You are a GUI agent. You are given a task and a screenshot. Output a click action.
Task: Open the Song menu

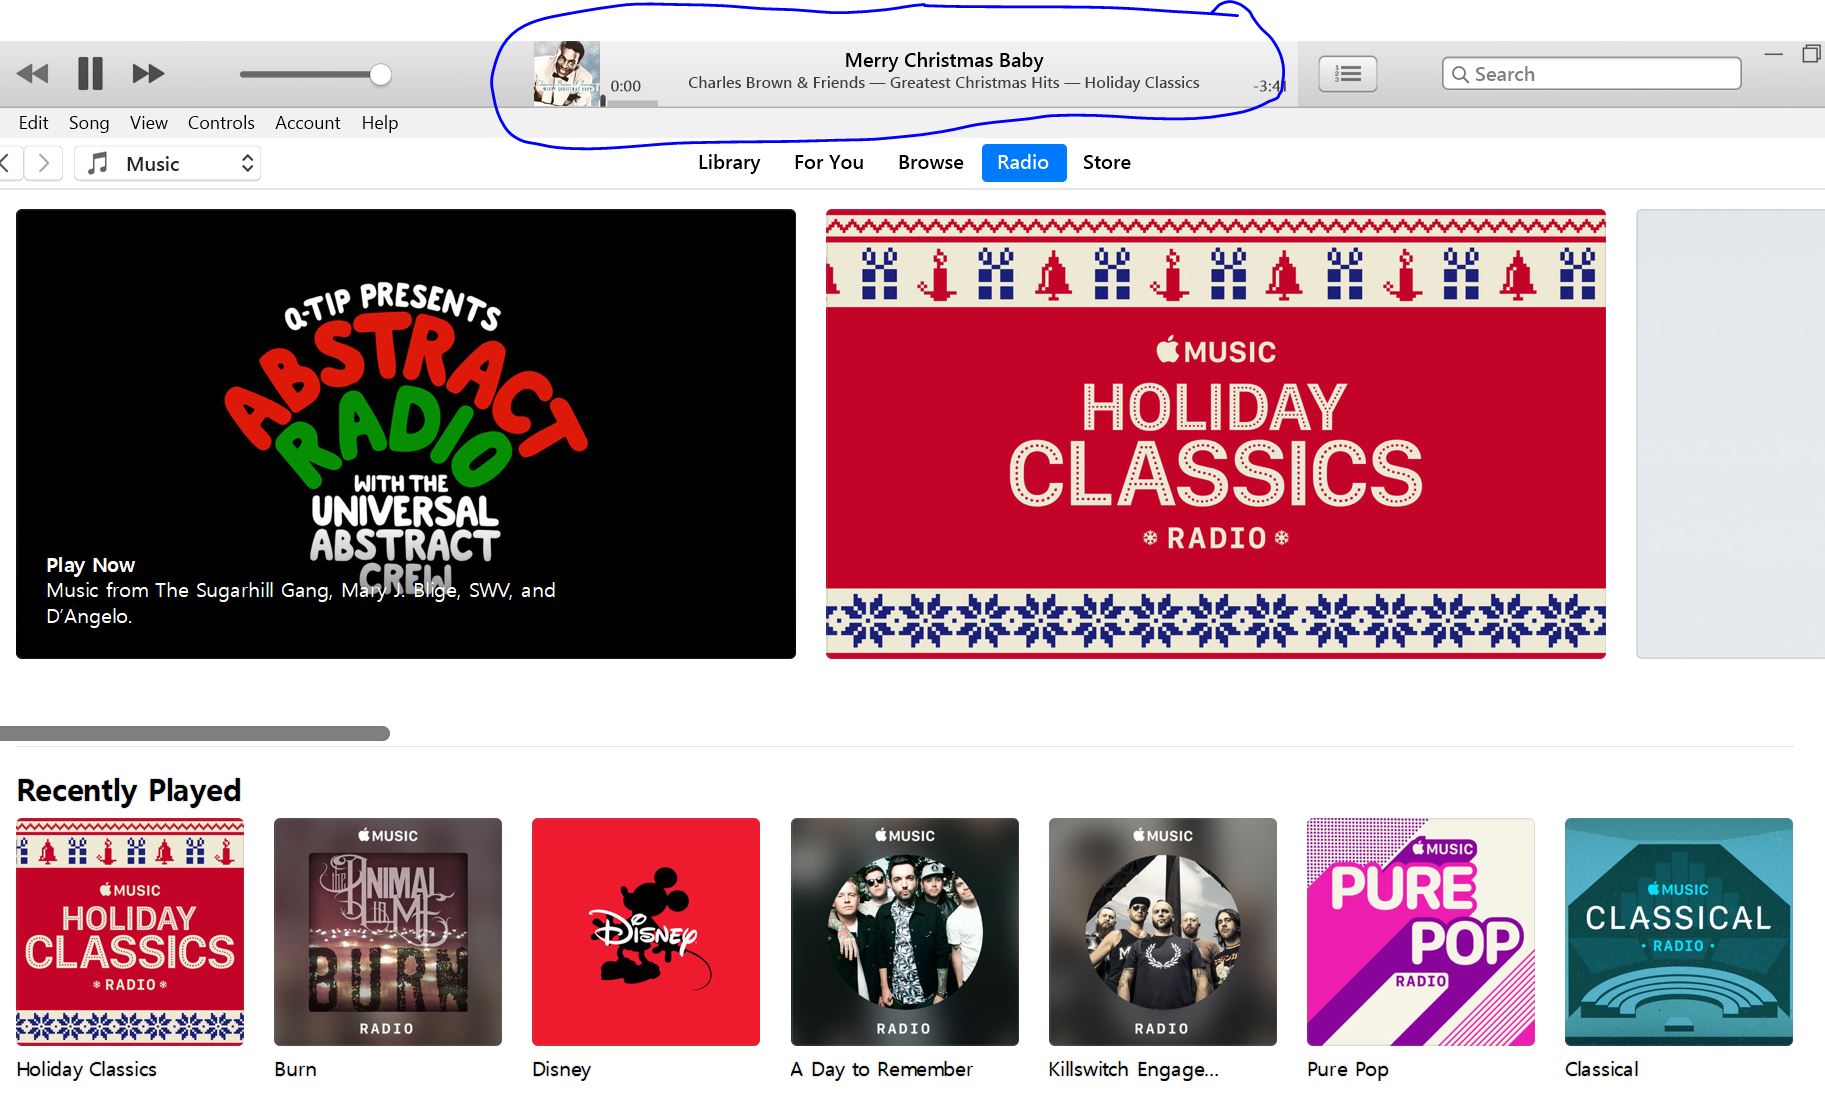[89, 122]
